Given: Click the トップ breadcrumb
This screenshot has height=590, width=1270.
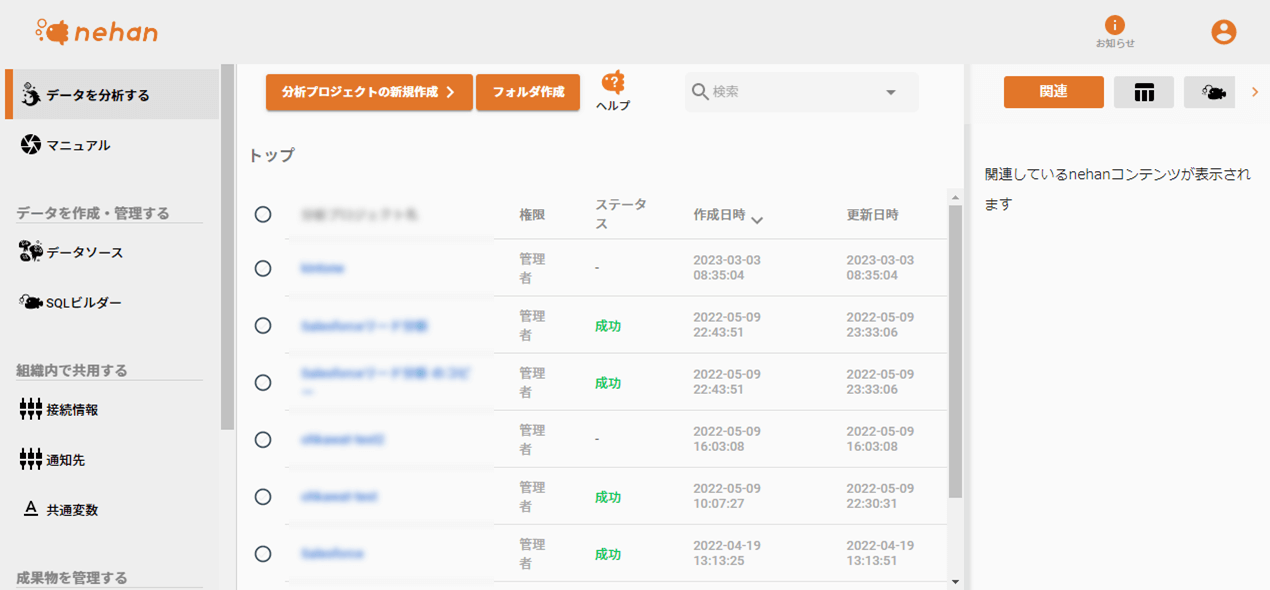Looking at the screenshot, I should [271, 155].
